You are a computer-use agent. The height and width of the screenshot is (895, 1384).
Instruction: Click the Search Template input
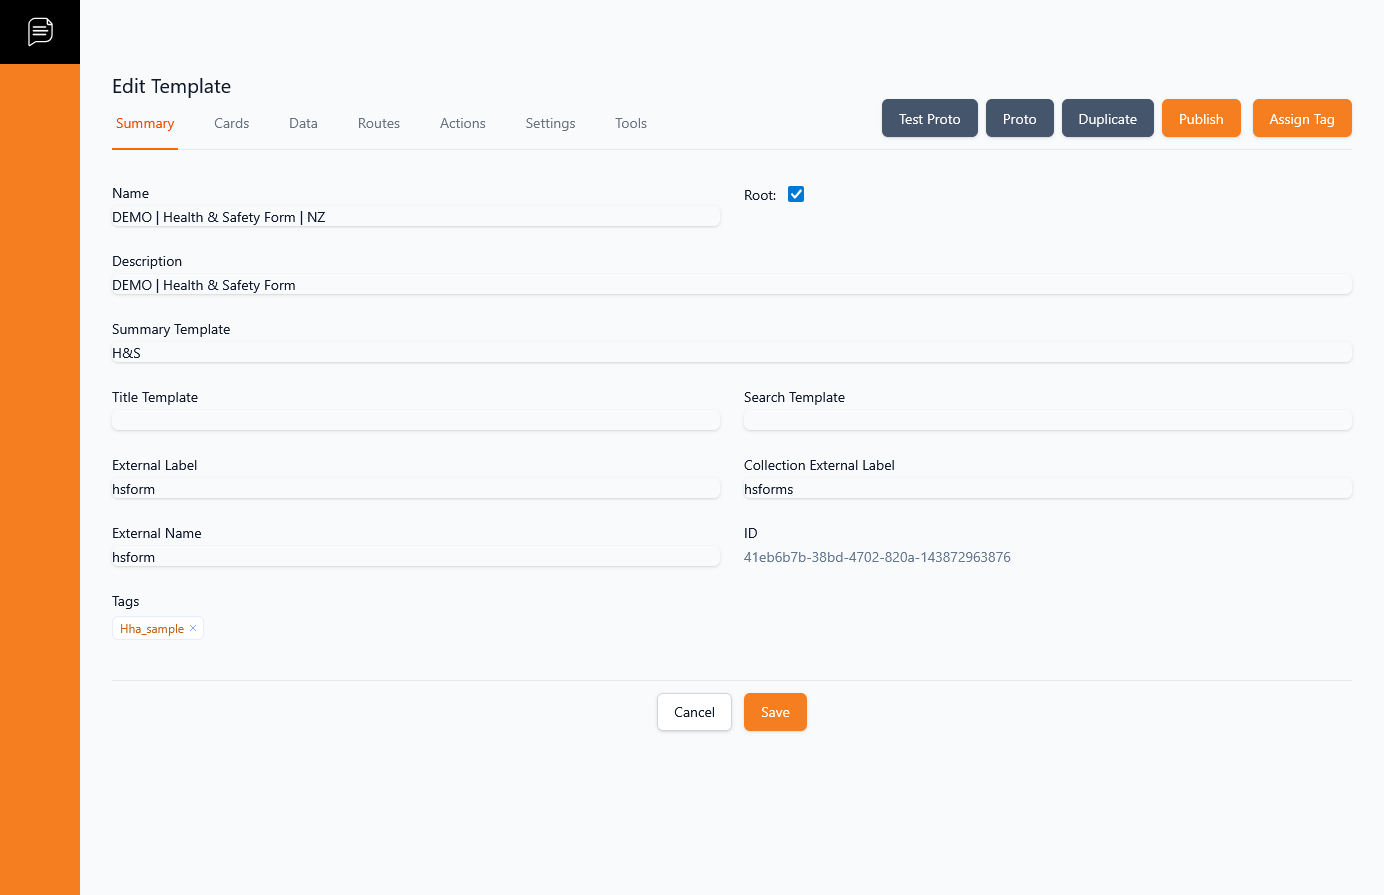click(1047, 420)
